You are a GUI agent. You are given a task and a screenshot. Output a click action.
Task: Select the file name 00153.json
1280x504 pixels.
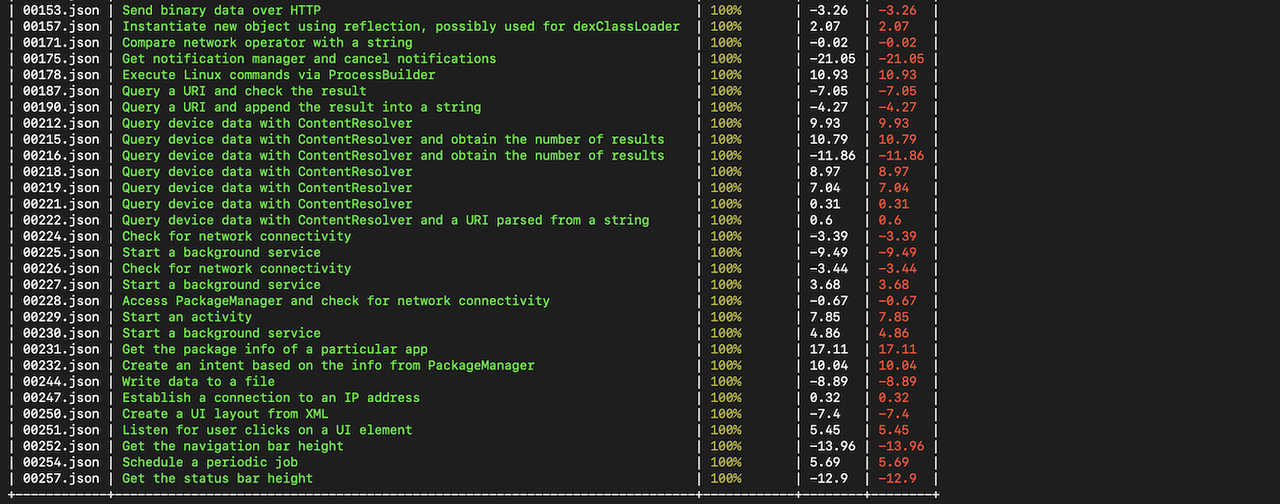click(61, 10)
